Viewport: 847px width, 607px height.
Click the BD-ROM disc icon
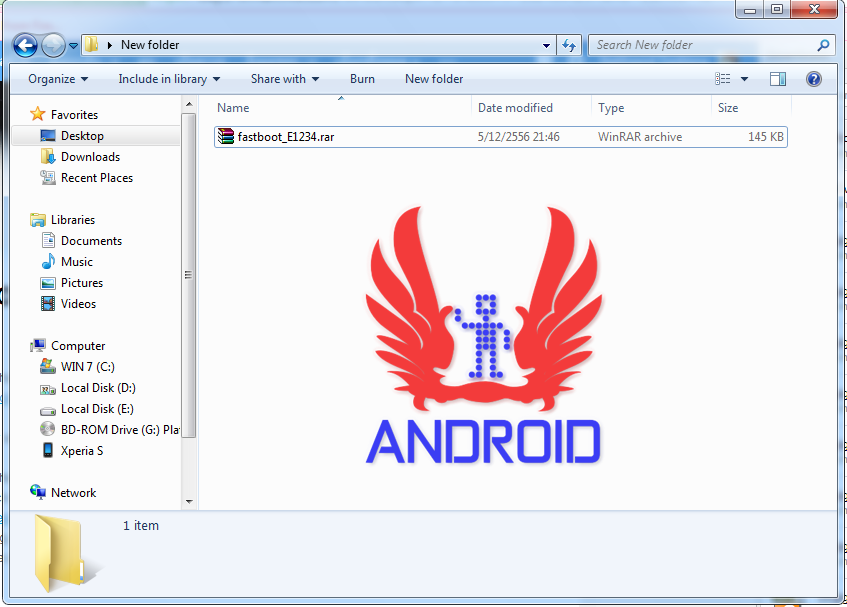48,429
